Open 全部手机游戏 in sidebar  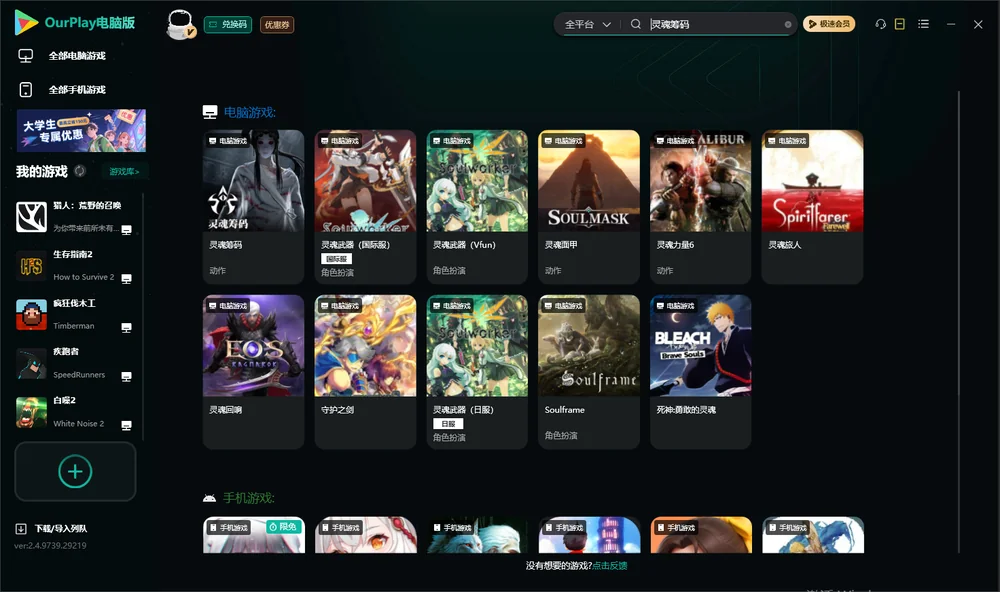tap(77, 90)
